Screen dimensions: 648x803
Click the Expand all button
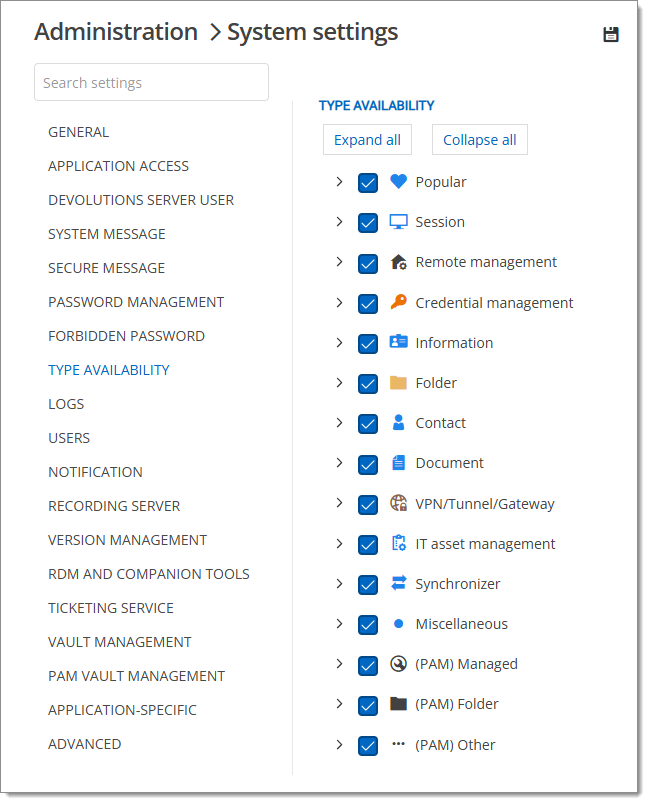point(367,140)
